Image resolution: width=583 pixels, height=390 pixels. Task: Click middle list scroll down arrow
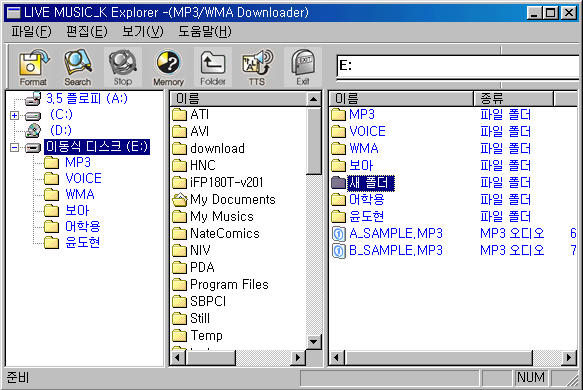point(314,341)
